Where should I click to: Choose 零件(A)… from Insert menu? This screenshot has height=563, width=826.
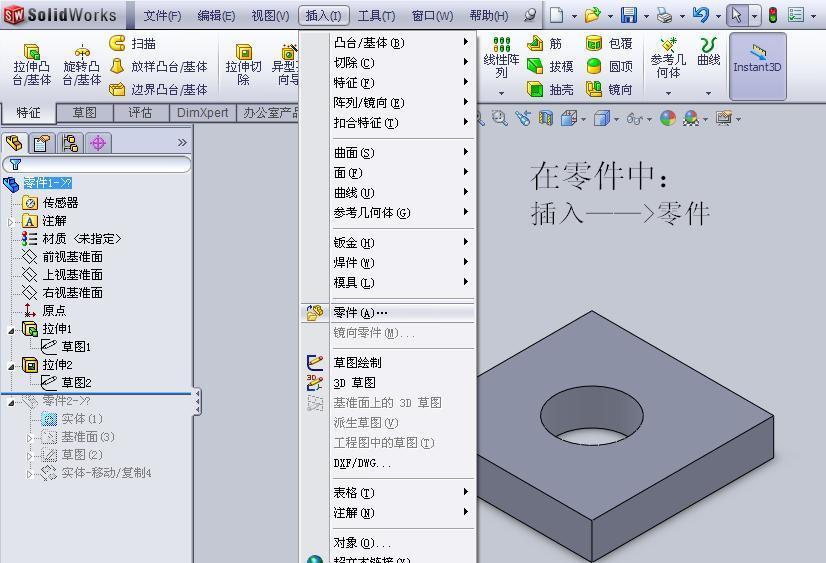(388, 313)
